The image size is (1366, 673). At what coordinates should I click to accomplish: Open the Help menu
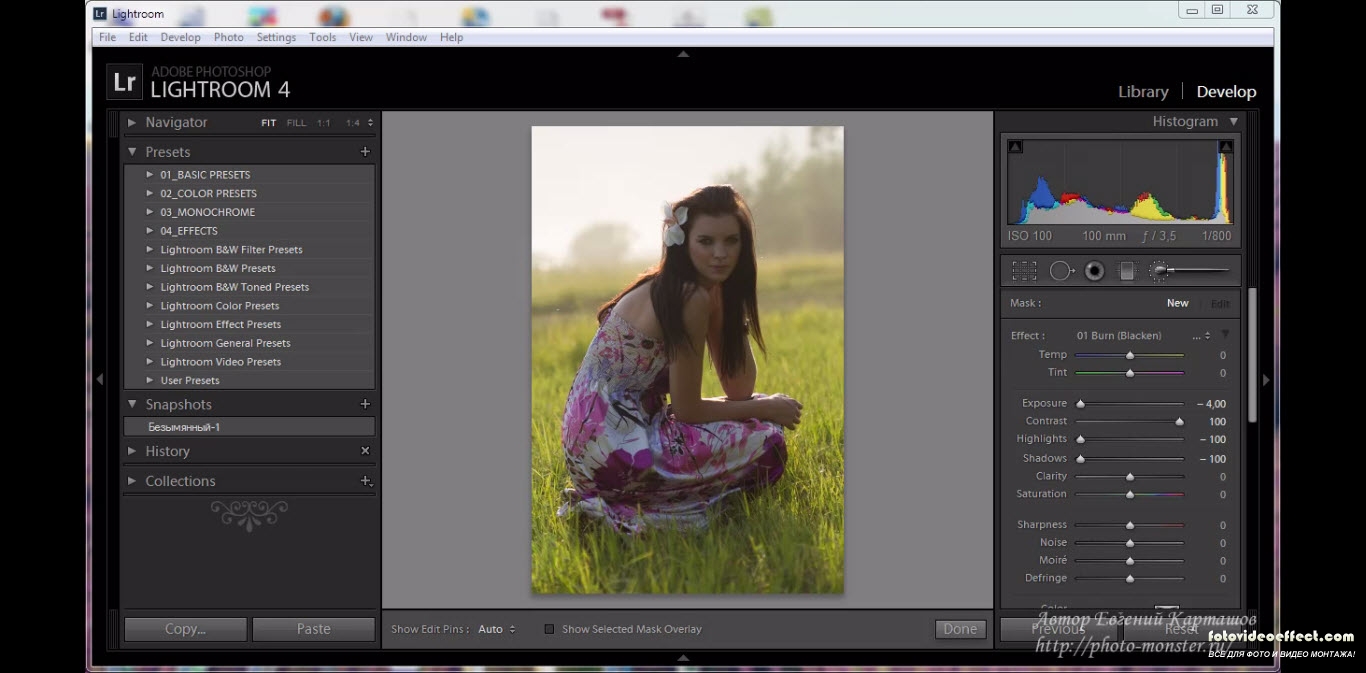click(452, 37)
